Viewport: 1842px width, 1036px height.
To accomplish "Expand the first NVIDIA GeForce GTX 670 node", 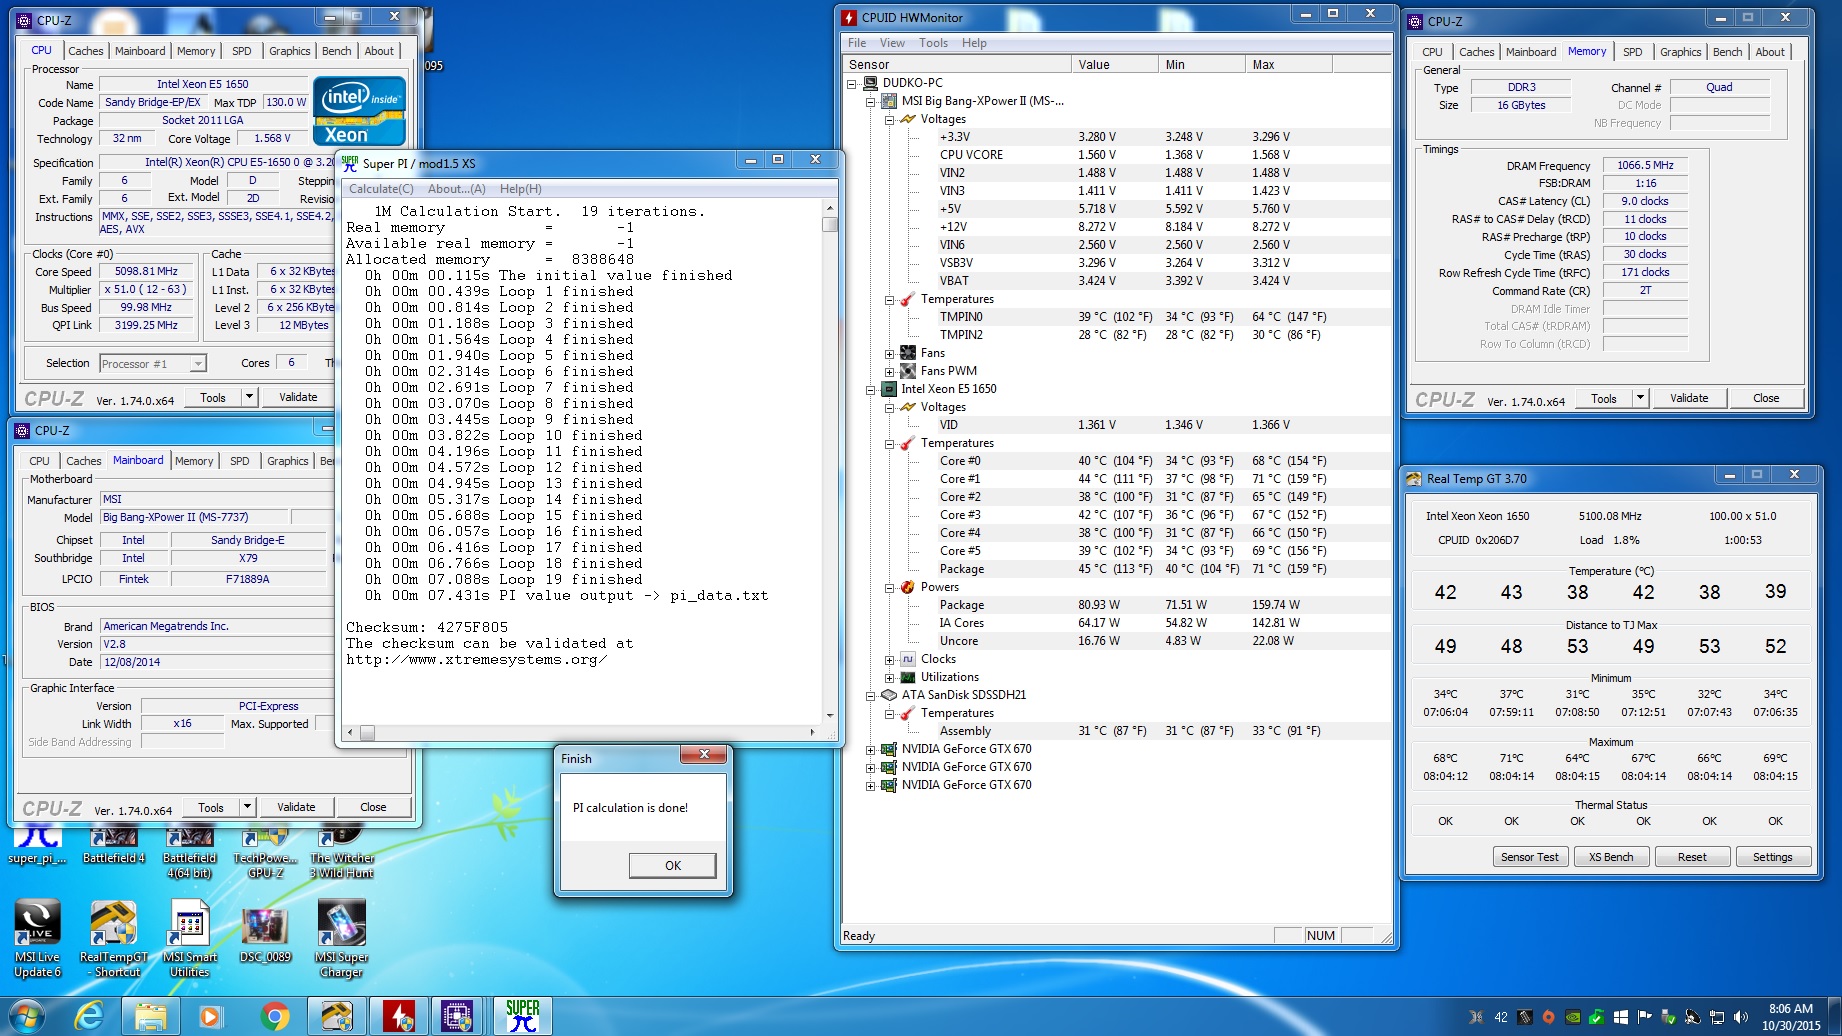I will click(x=870, y=749).
